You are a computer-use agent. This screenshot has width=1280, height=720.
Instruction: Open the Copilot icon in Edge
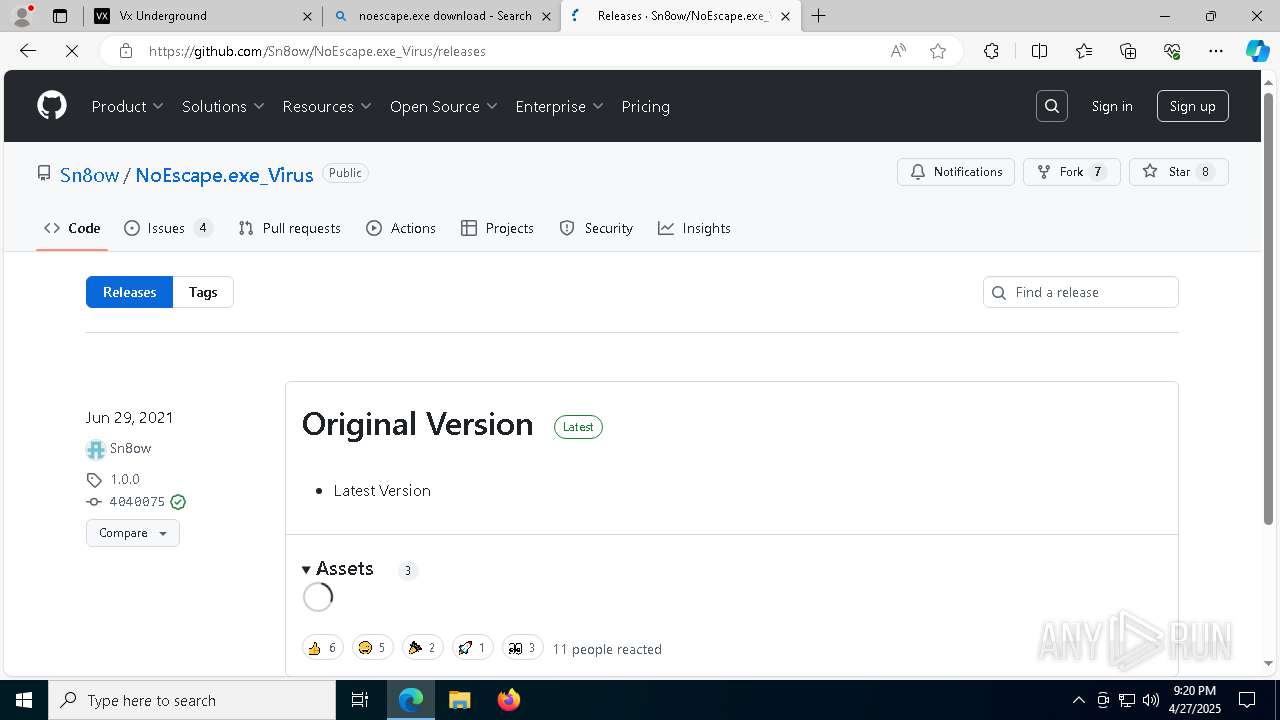tap(1257, 51)
